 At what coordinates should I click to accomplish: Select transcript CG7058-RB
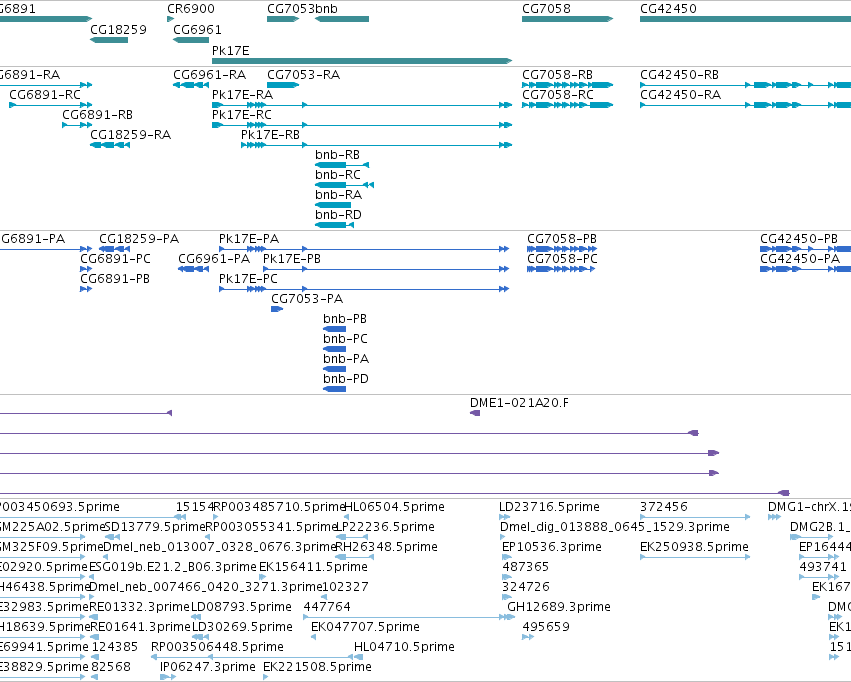[x=568, y=85]
